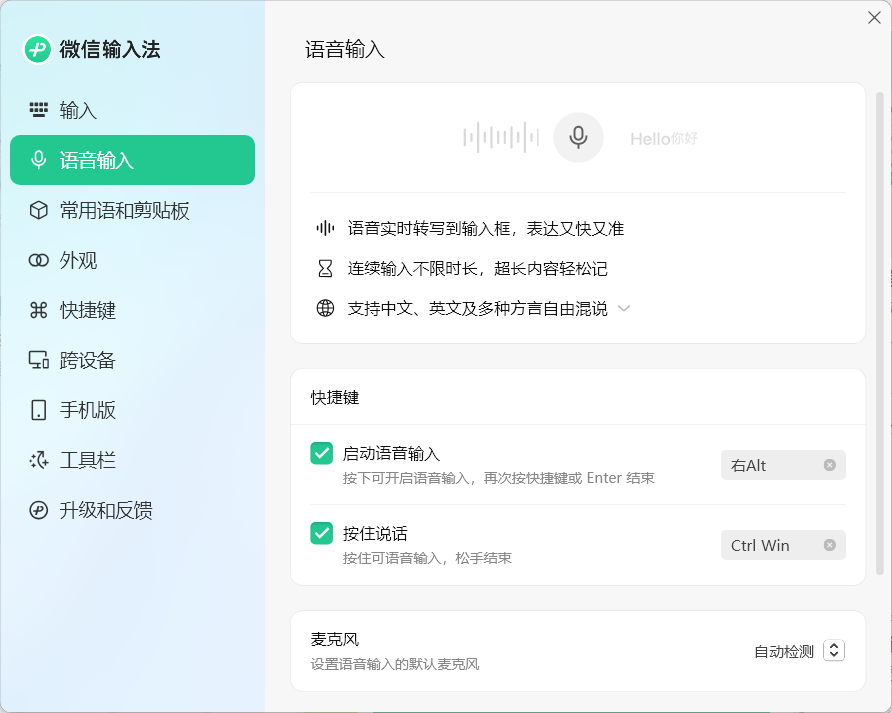Screen dimensions: 892x713
Task: Click the cube icon beside 常用语和剪贴板
Action: [x=39, y=210]
